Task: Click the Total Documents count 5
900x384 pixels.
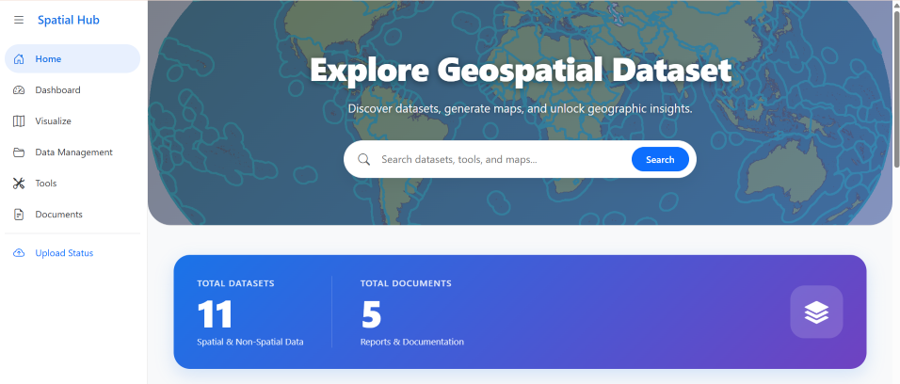Action: pos(371,314)
